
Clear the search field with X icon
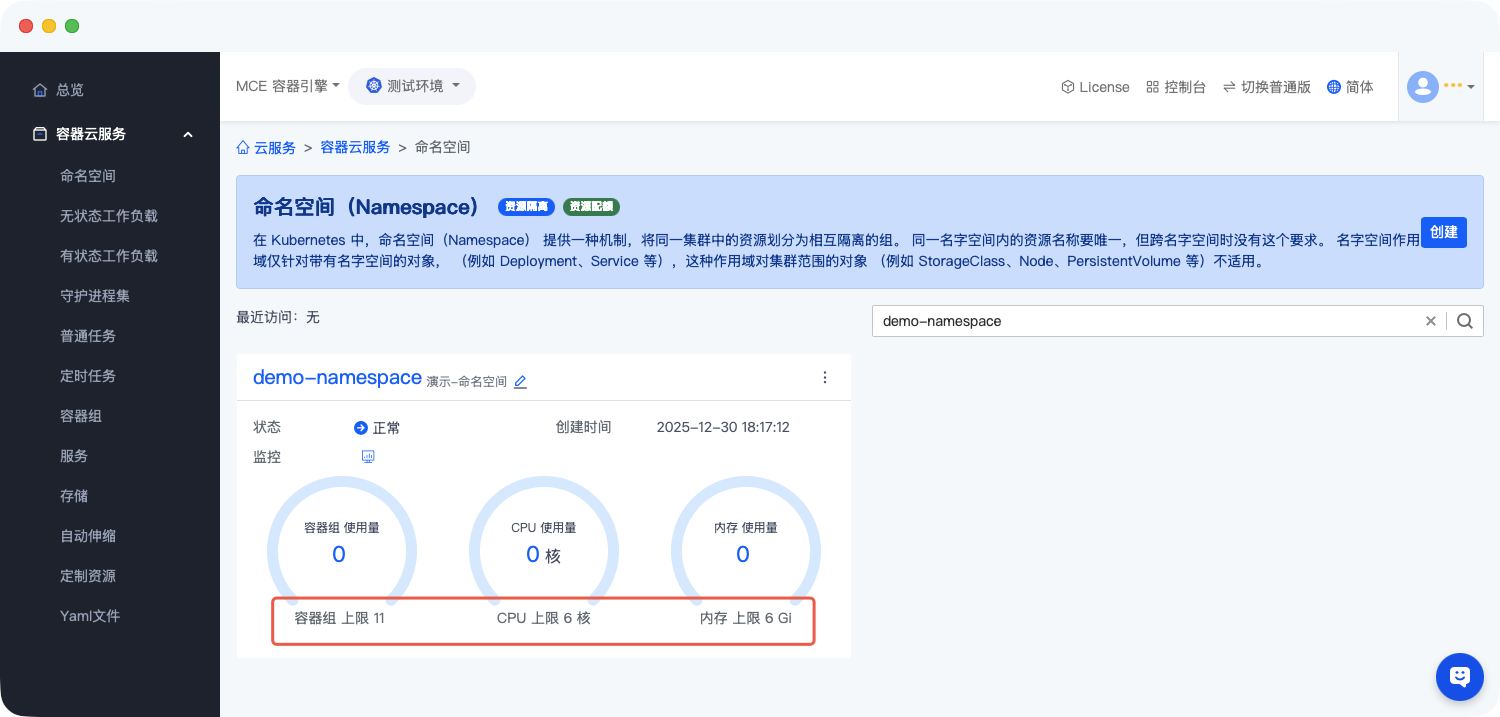tap(1430, 321)
